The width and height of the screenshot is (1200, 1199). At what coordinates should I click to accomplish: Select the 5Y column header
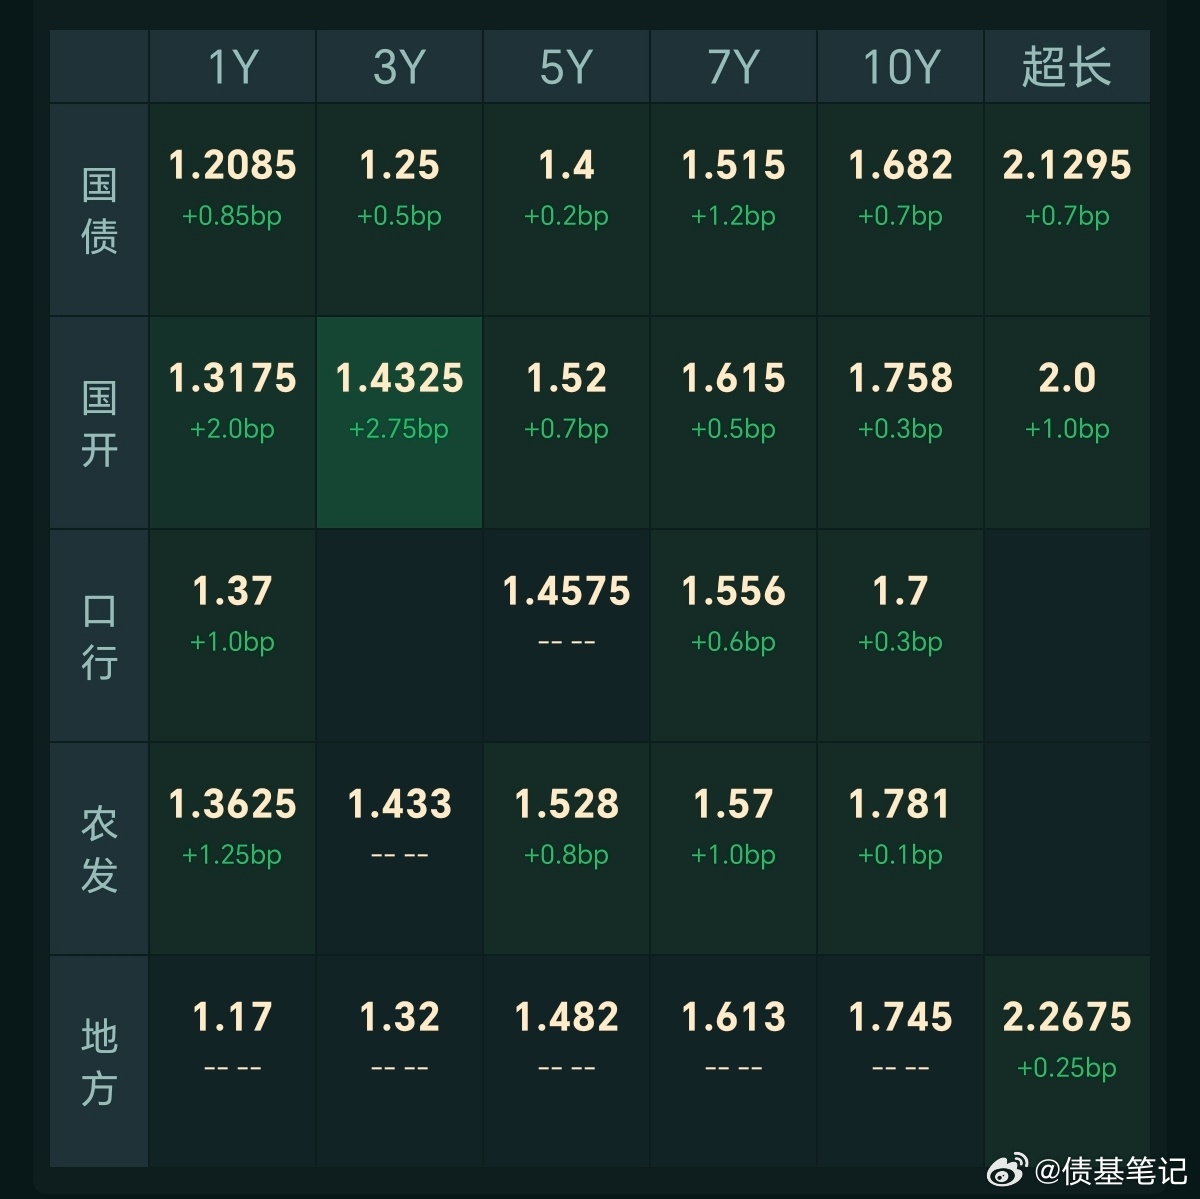[566, 66]
